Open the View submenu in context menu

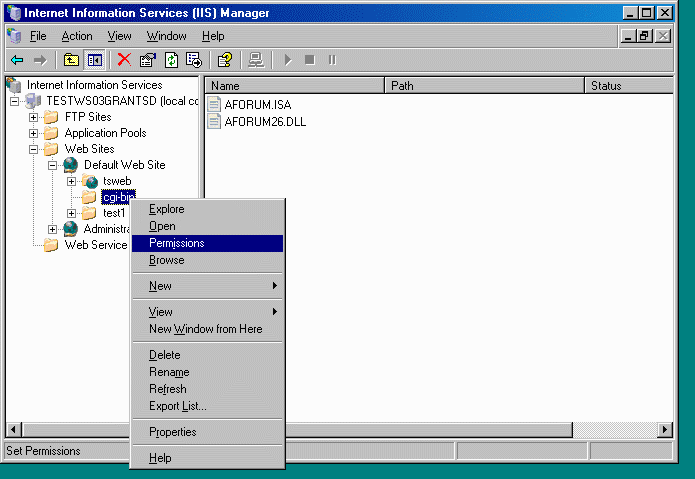click(207, 312)
